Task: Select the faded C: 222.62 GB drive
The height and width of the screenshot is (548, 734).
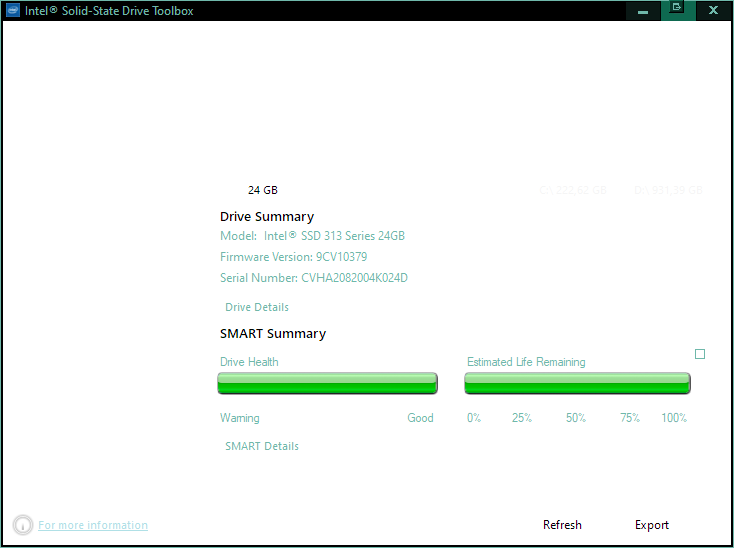Action: tap(573, 190)
